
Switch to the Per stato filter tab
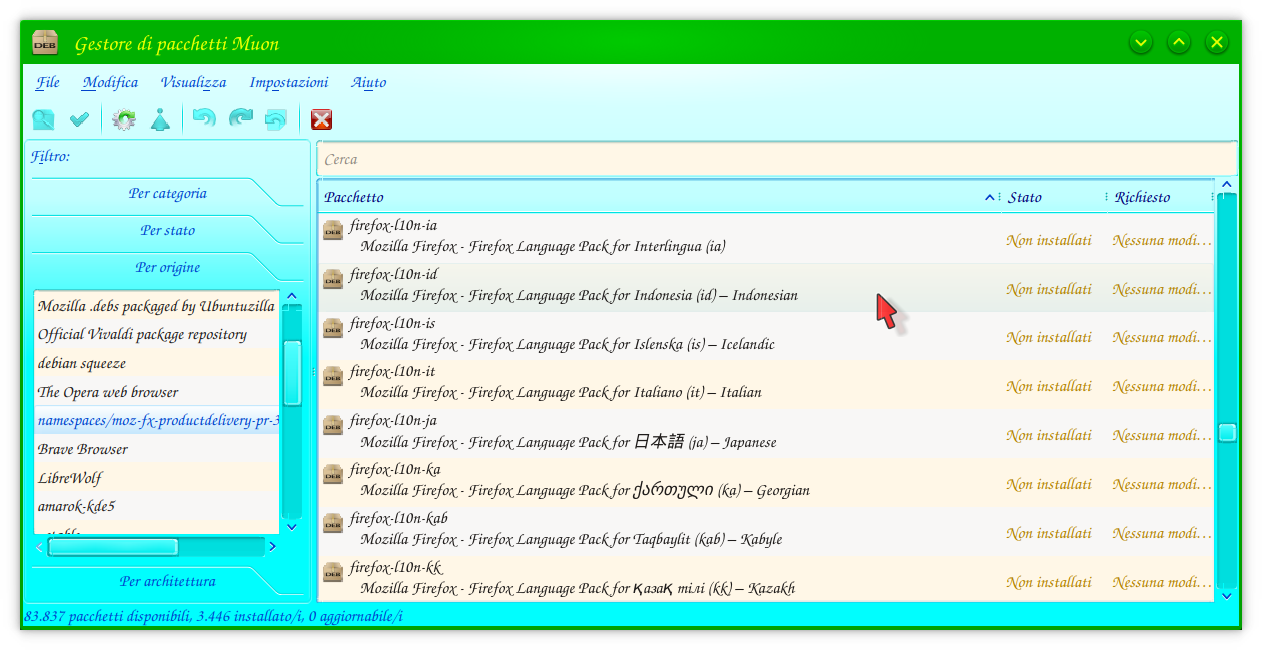point(167,230)
